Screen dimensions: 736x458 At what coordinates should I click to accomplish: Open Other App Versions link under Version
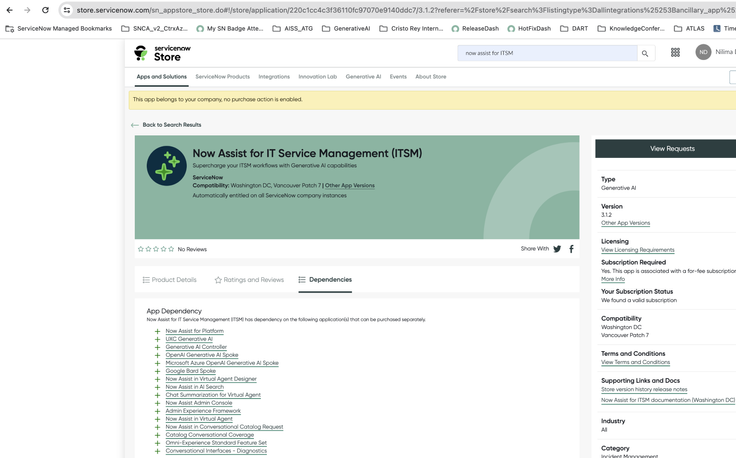coord(625,223)
